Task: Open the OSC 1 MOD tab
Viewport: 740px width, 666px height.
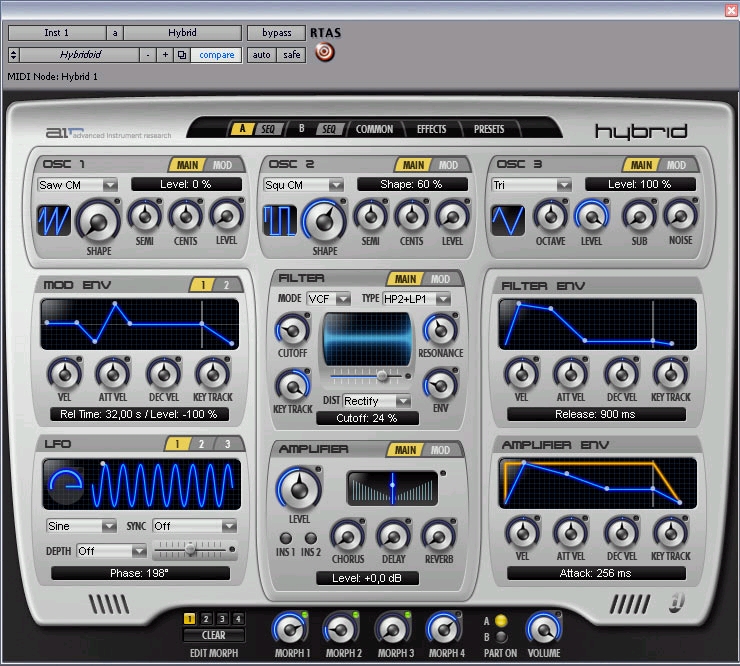Action: coord(222,165)
